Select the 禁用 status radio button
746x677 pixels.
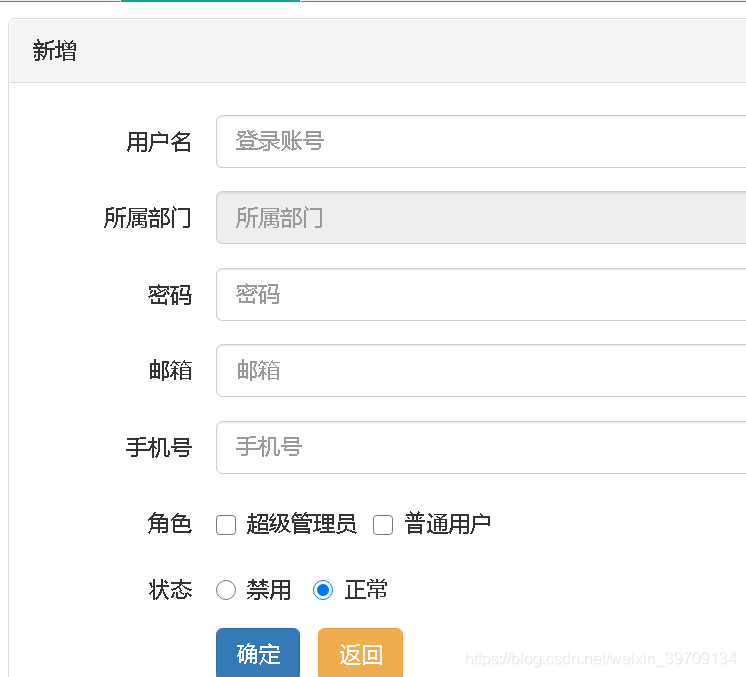(226, 590)
